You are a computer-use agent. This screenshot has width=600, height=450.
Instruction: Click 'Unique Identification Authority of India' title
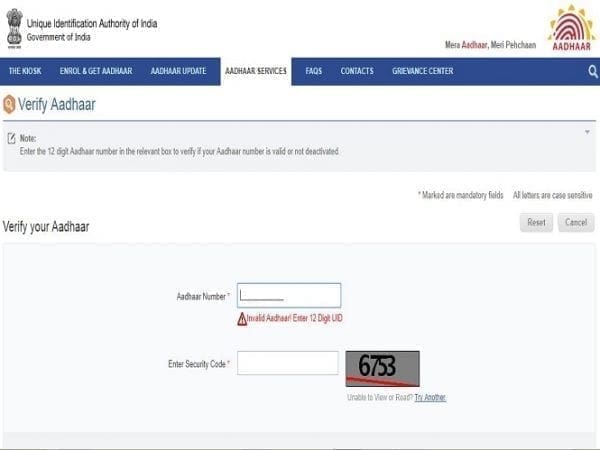coord(92,24)
